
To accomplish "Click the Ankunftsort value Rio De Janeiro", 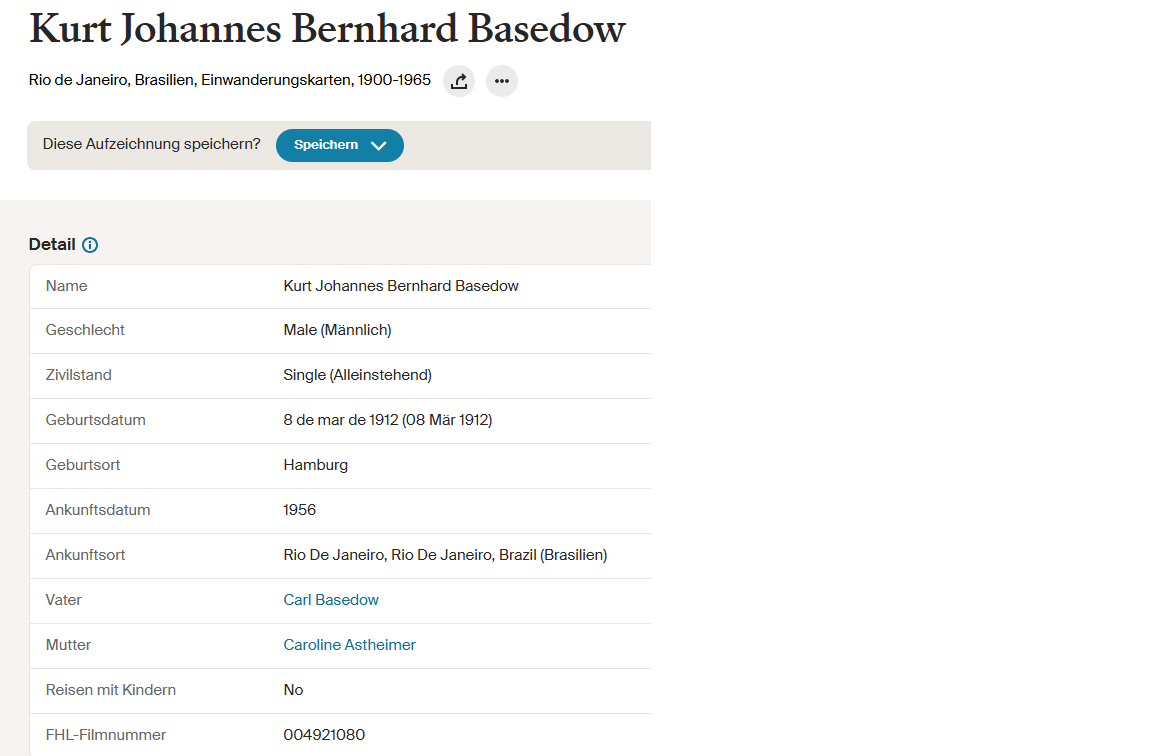I will pos(445,555).
